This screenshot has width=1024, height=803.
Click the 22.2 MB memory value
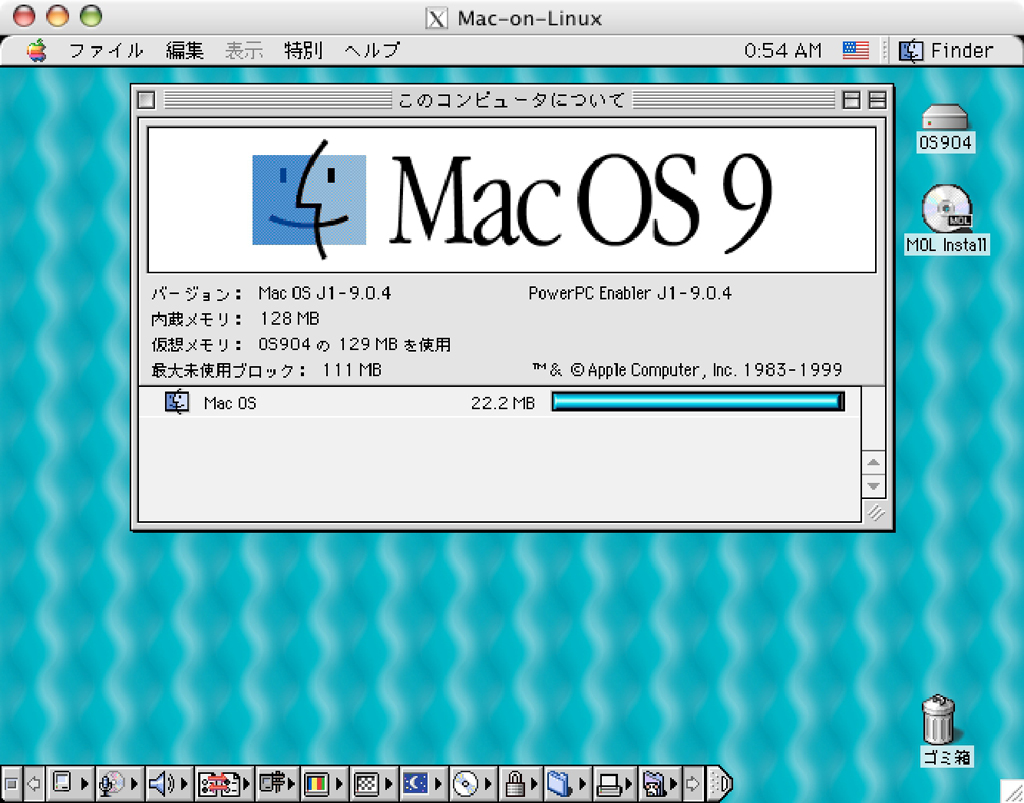click(x=503, y=403)
